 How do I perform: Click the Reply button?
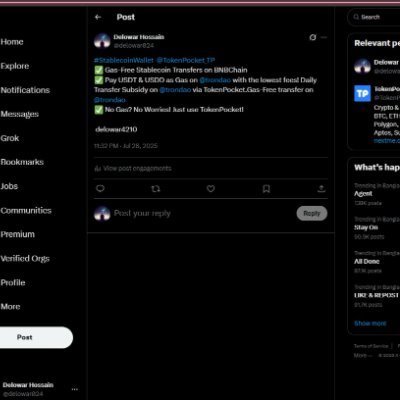click(x=312, y=213)
